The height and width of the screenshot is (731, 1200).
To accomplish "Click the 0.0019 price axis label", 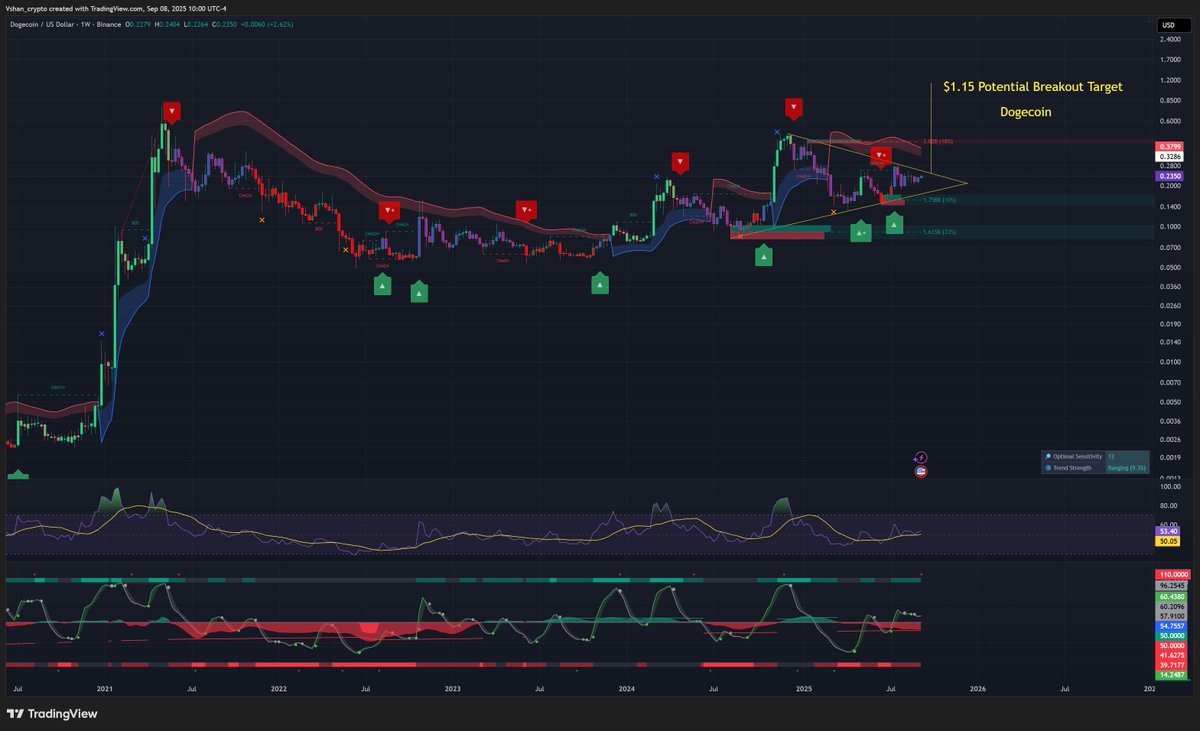I will 1170,458.
